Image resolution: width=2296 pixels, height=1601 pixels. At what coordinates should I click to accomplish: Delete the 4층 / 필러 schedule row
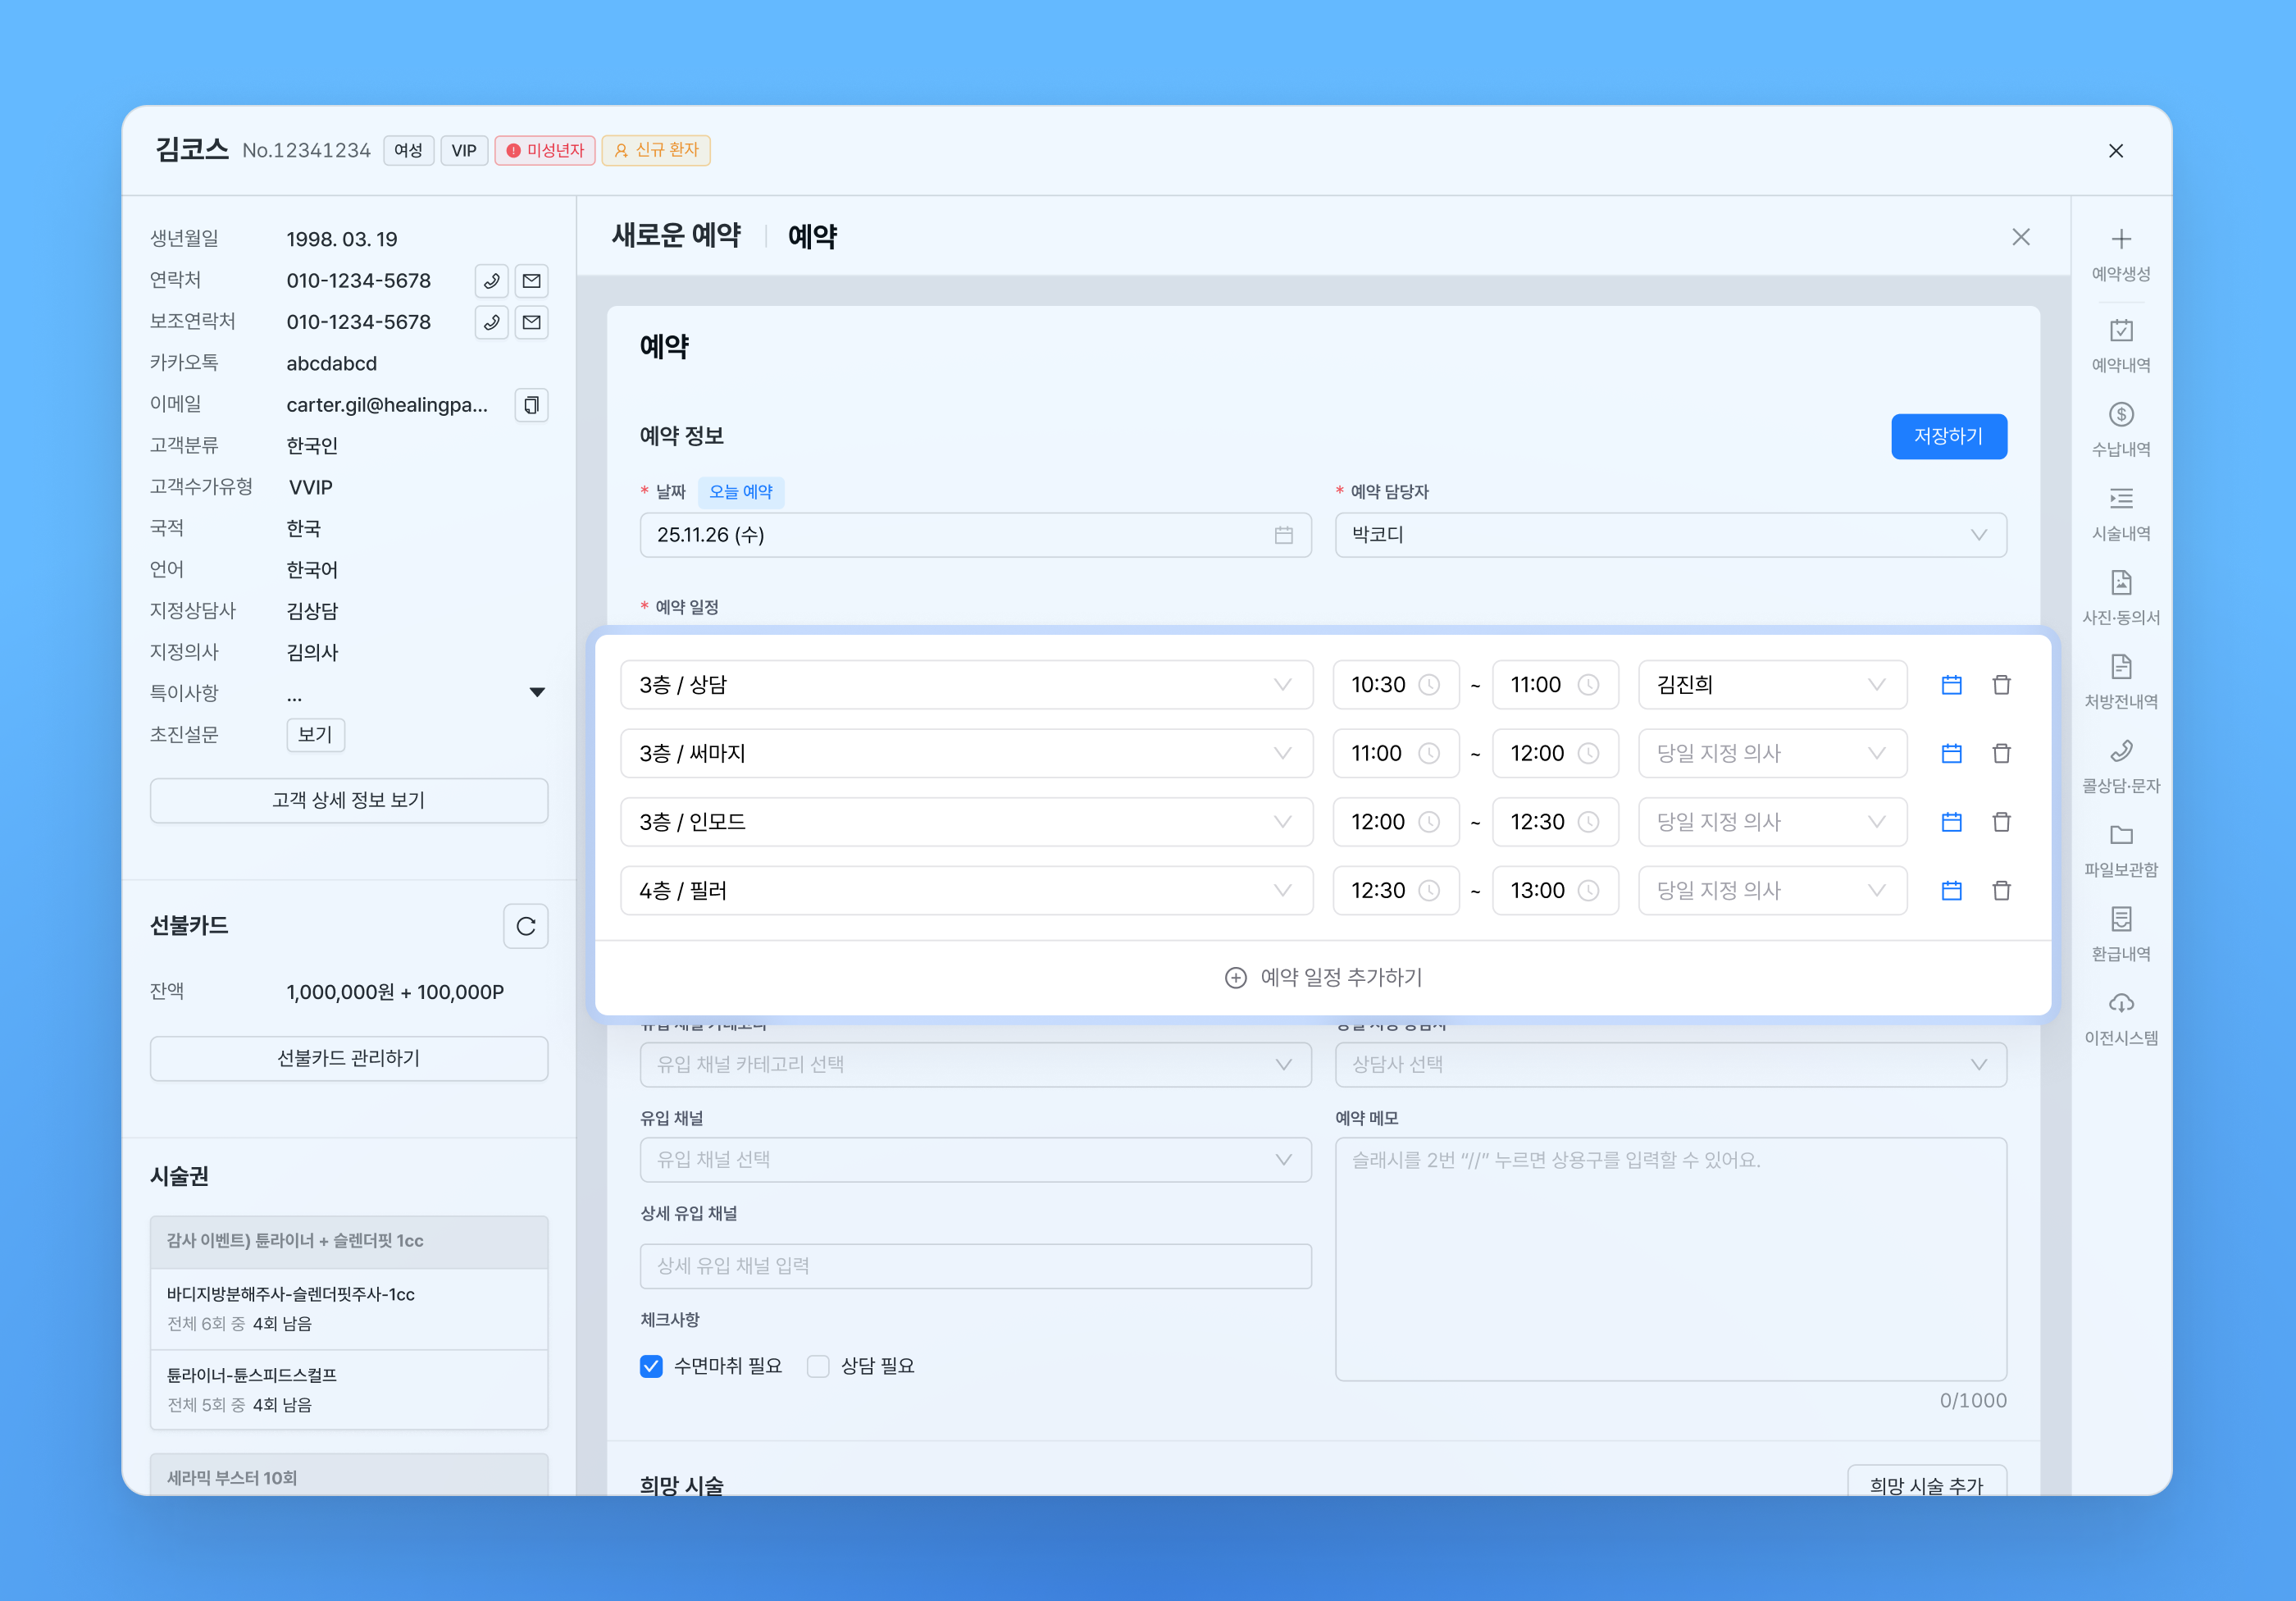(2001, 890)
